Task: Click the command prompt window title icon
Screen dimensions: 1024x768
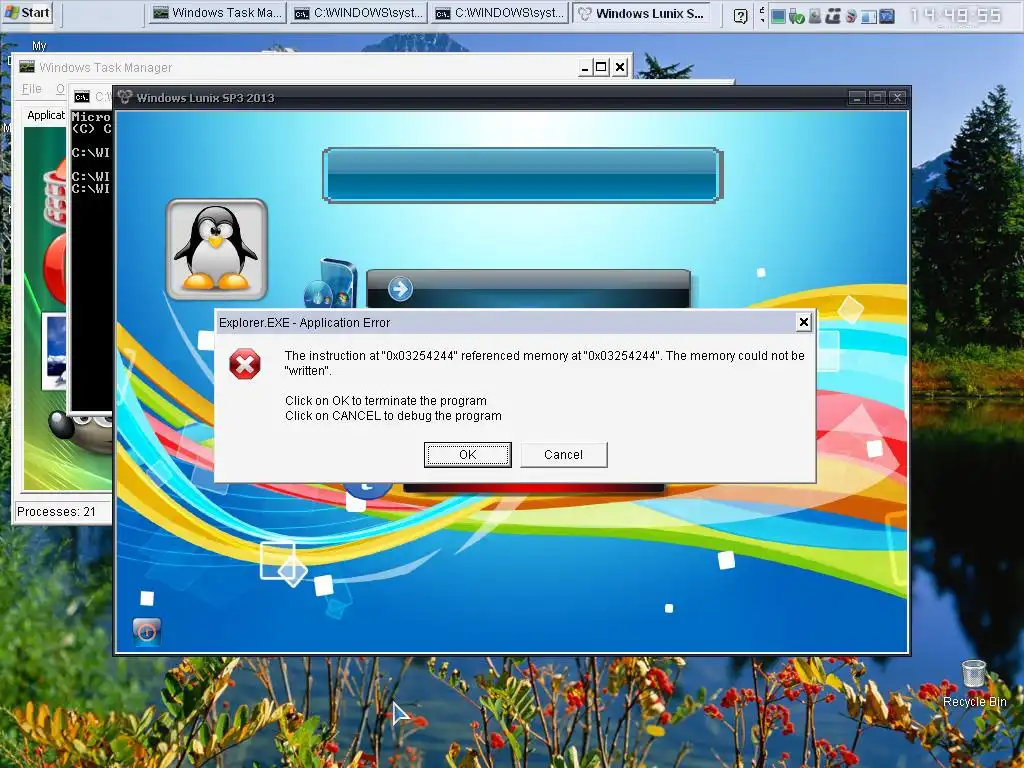Action: 82,97
